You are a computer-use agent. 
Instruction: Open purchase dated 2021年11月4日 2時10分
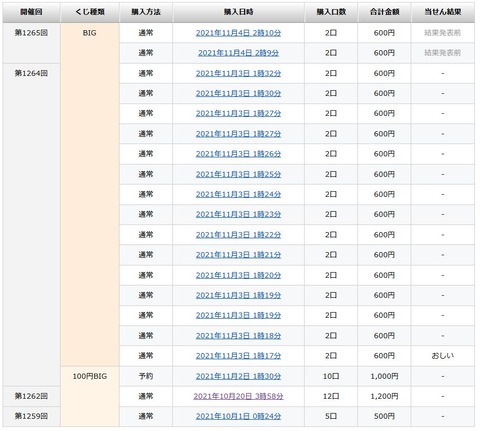click(x=238, y=33)
